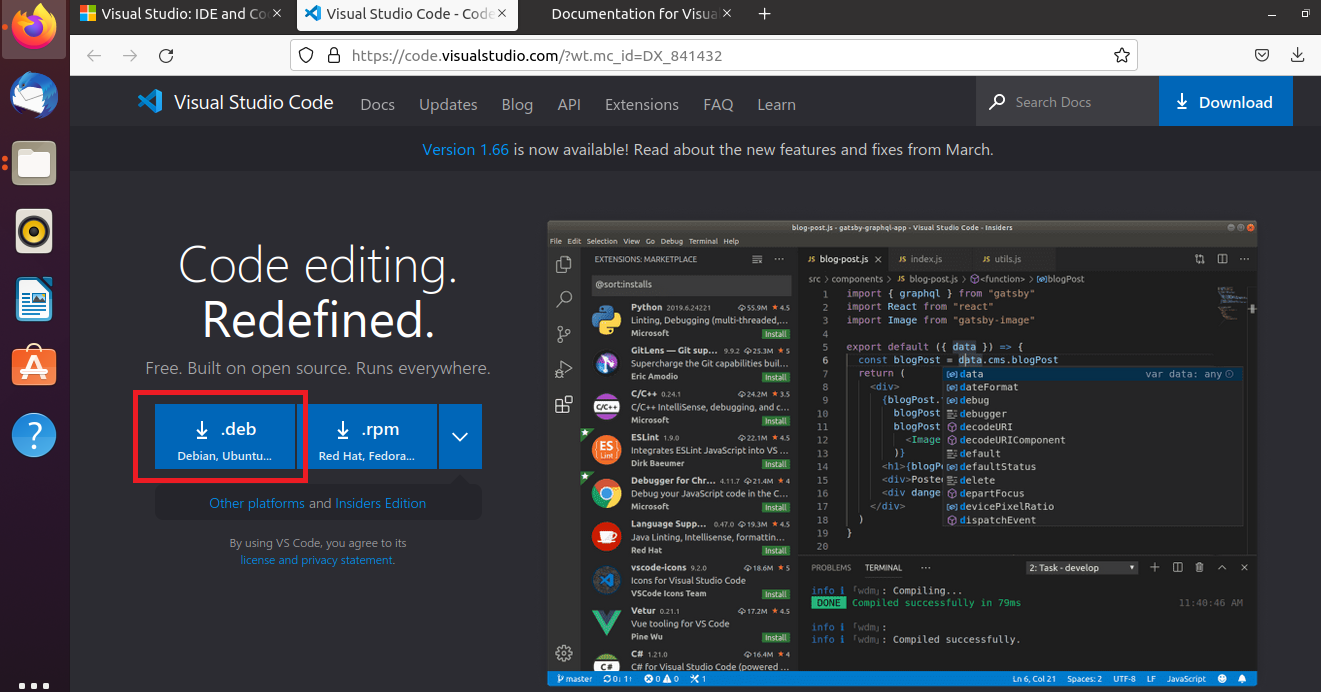The height and width of the screenshot is (692, 1321).
Task: Download the .rpm package for Red Hat, Fedora
Action: pyautogui.click(x=367, y=437)
